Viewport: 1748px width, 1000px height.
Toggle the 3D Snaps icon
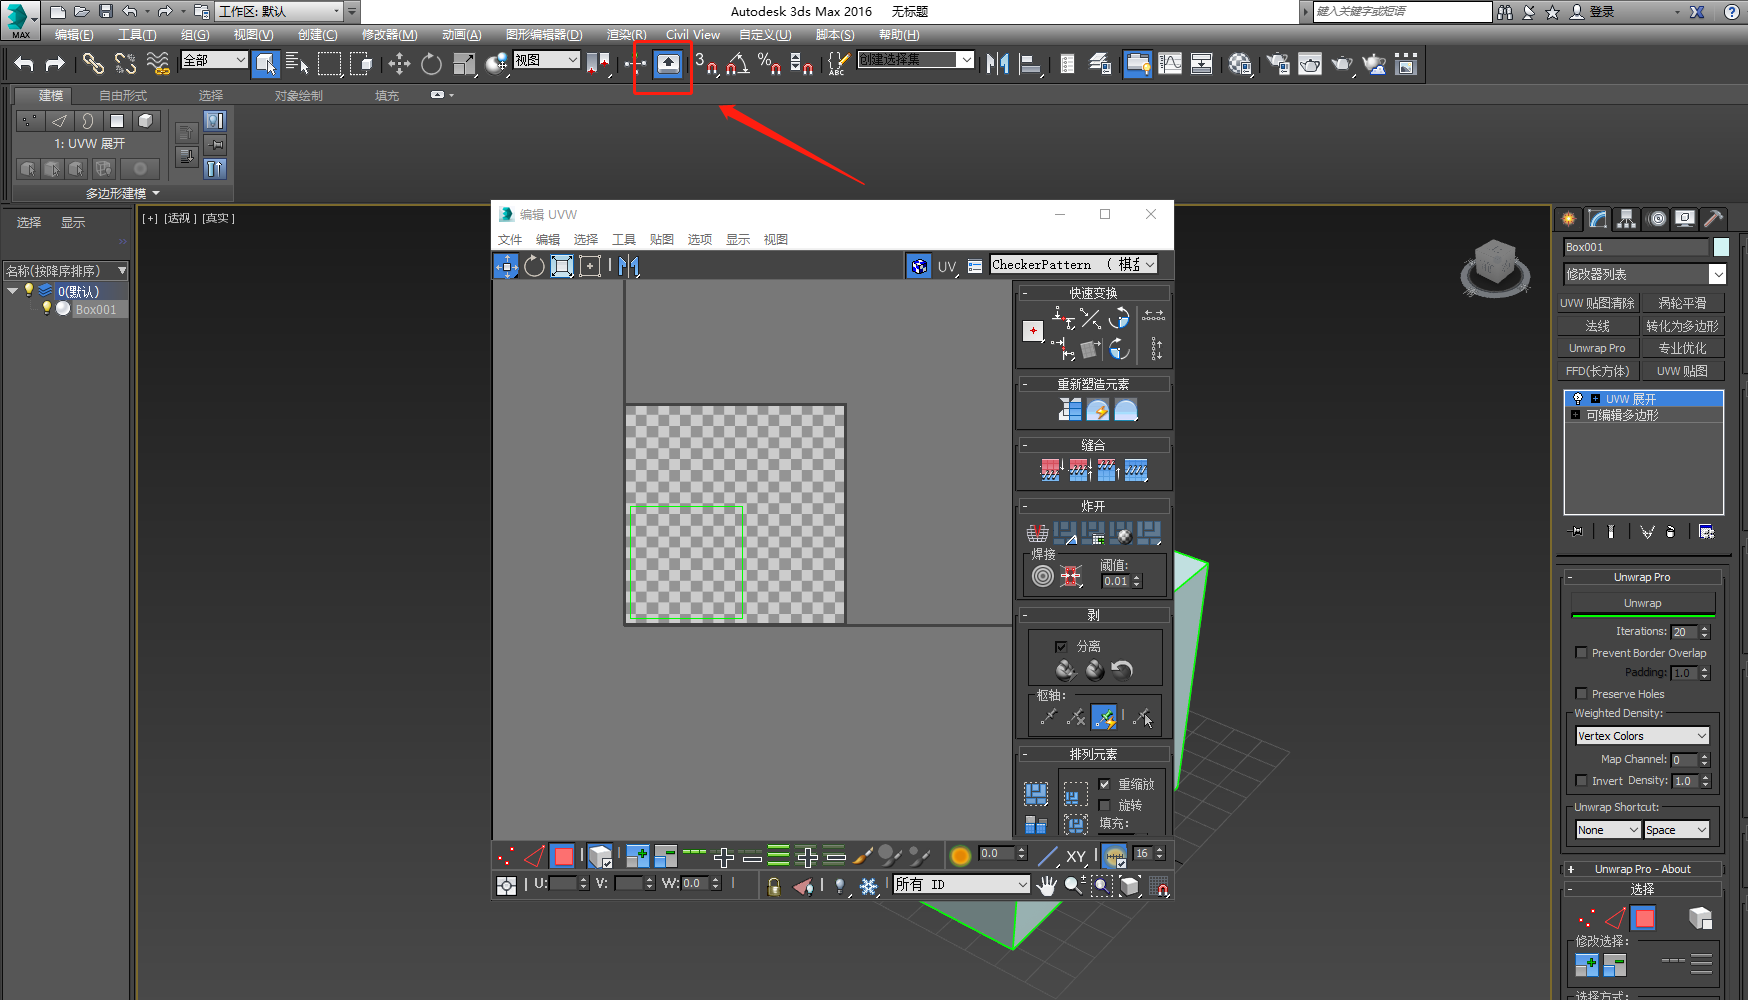click(x=706, y=64)
